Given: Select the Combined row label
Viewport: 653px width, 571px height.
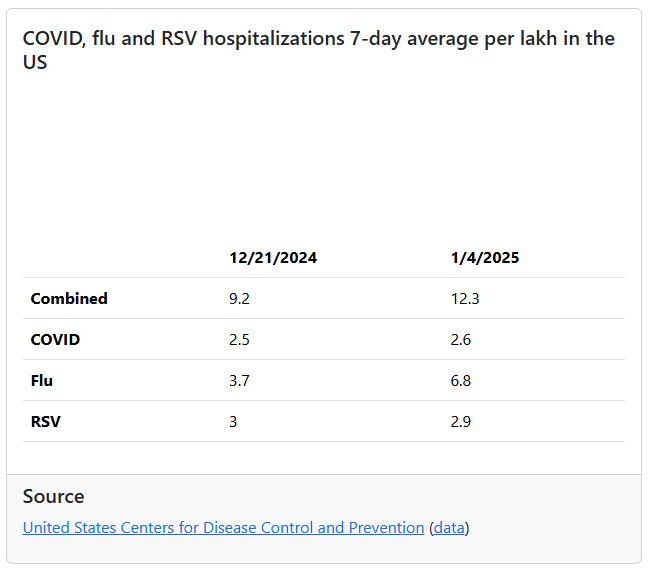Looking at the screenshot, I should pyautogui.click(x=69, y=299).
